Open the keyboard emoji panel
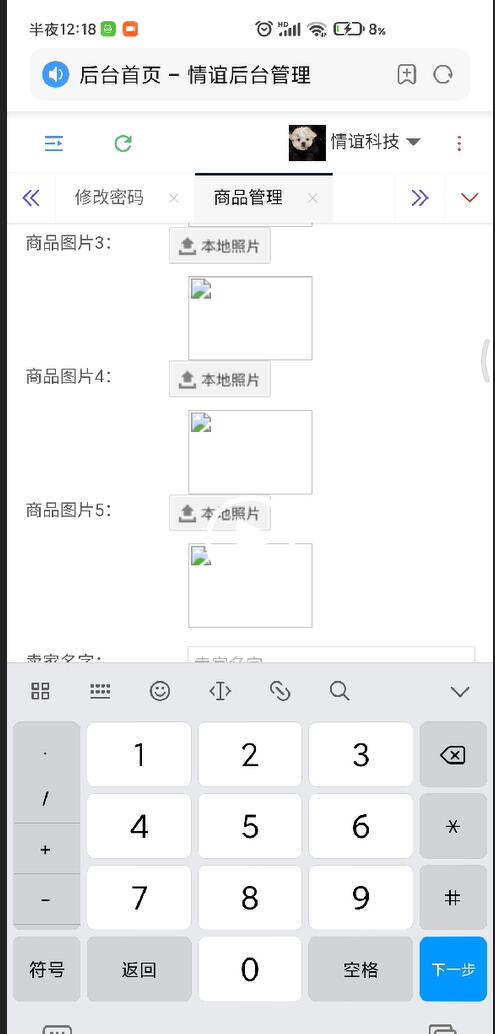This screenshot has height=1034, width=495. (160, 690)
